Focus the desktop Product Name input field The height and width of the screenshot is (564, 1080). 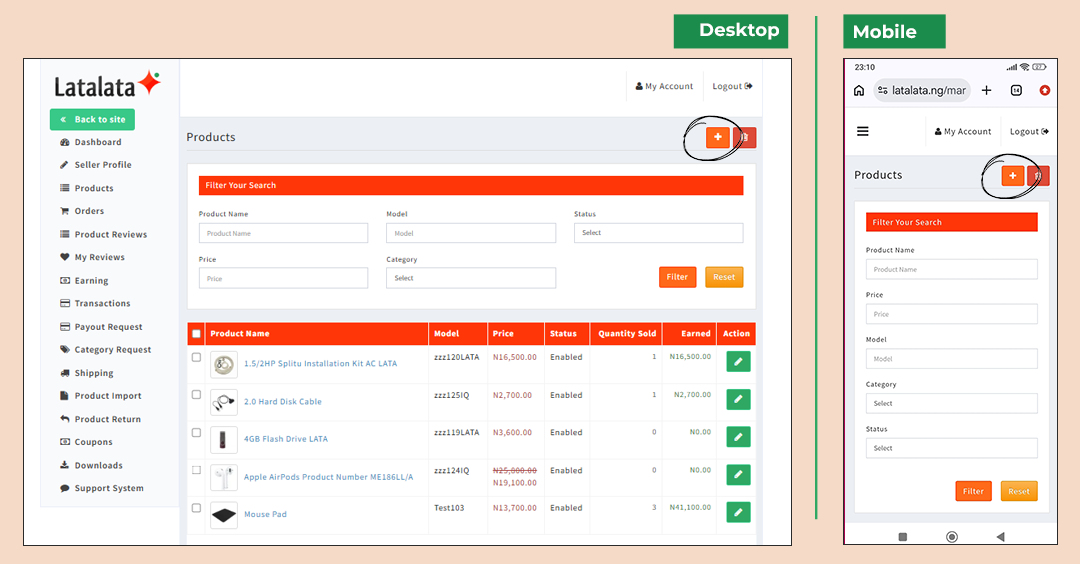coord(283,233)
